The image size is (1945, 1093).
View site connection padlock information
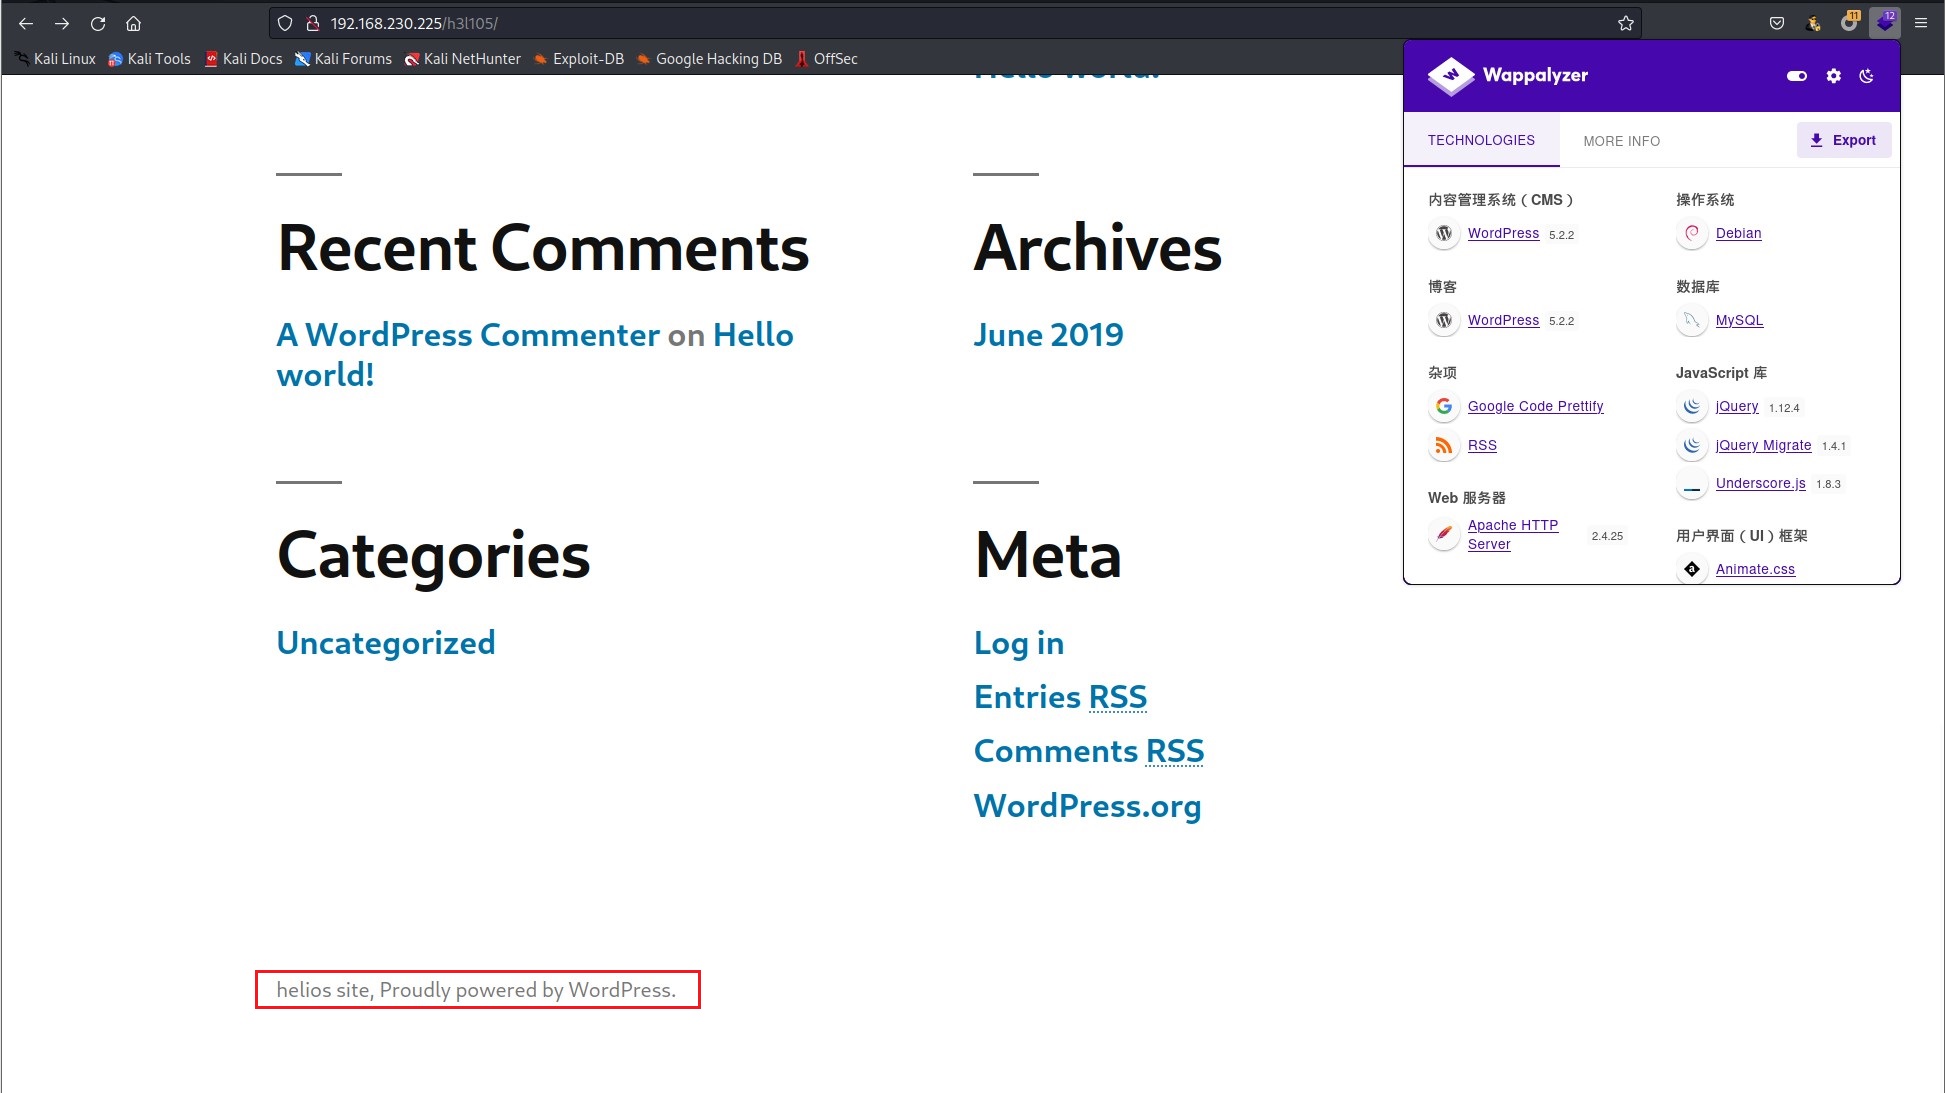pos(312,23)
